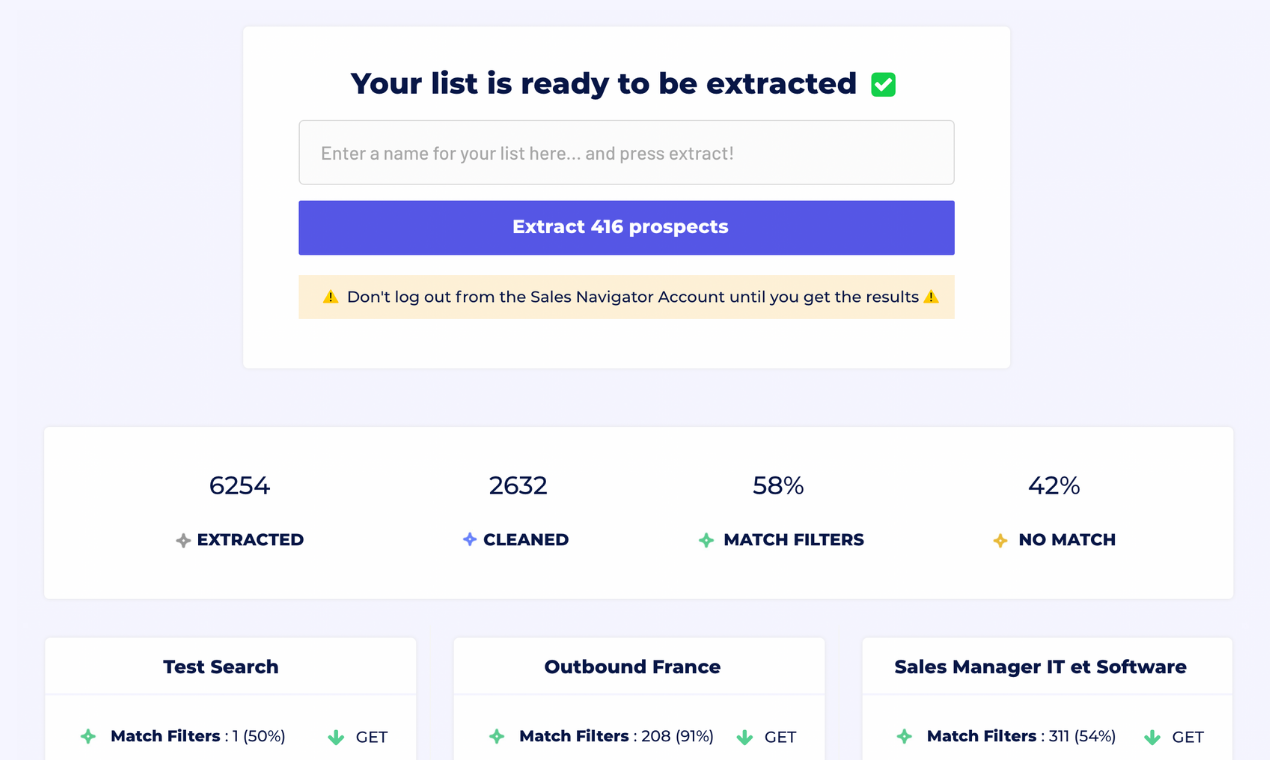Click the Outbound France card header

631,667
